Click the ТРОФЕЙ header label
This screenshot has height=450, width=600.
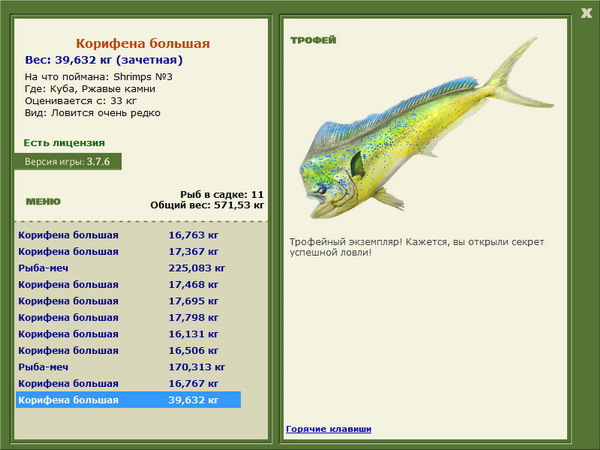point(312,41)
